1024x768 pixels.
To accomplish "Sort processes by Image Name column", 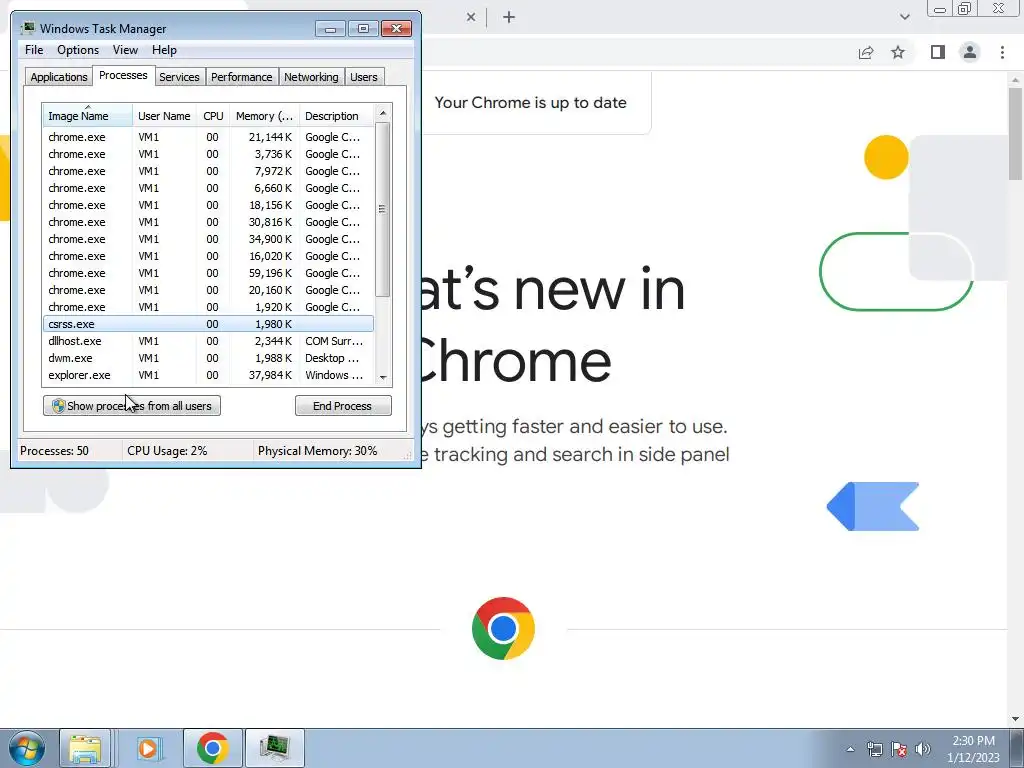I will (x=88, y=116).
